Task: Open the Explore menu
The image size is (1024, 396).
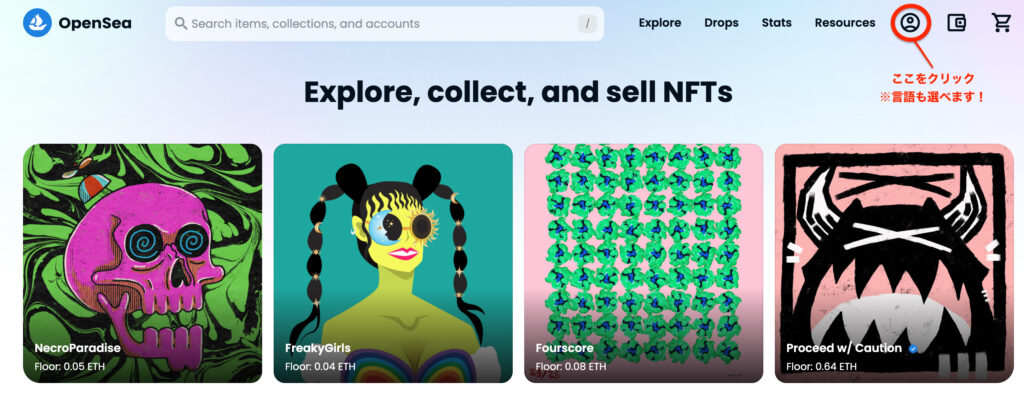Action: (660, 23)
